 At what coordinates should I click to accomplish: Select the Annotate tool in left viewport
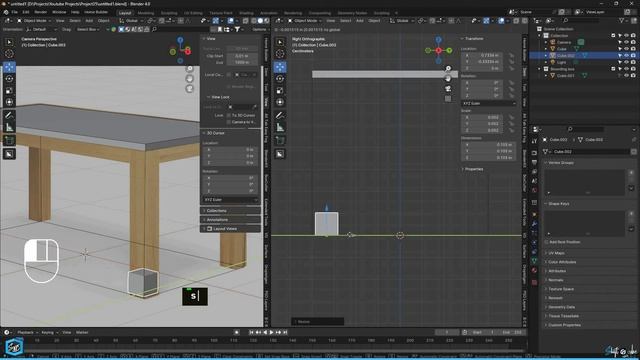tap(9, 116)
